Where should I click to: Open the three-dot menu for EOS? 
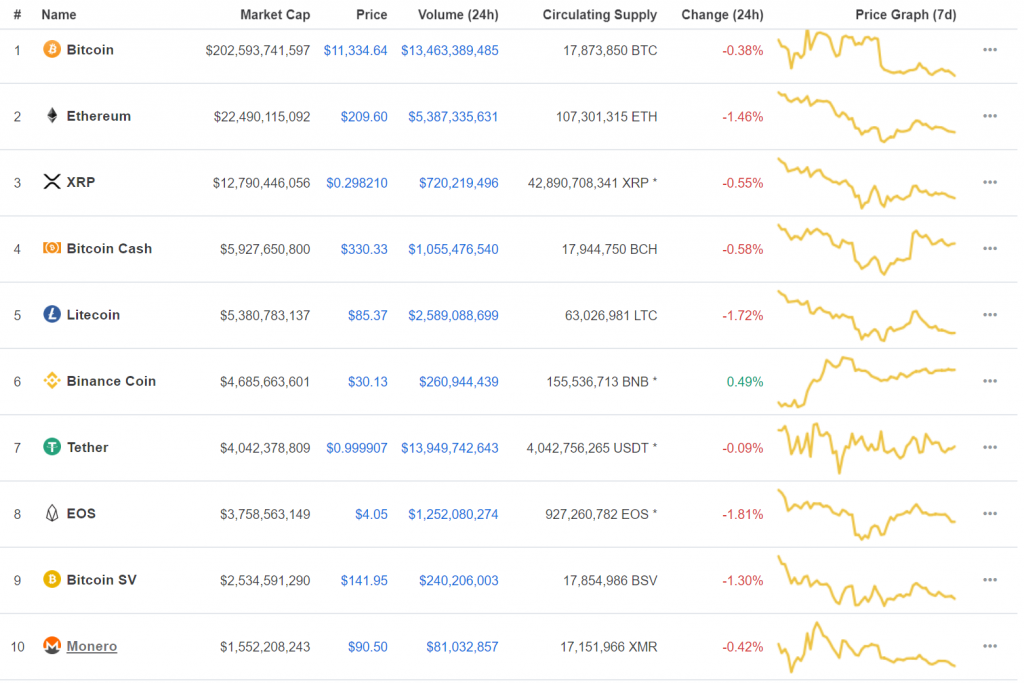pos(989,513)
